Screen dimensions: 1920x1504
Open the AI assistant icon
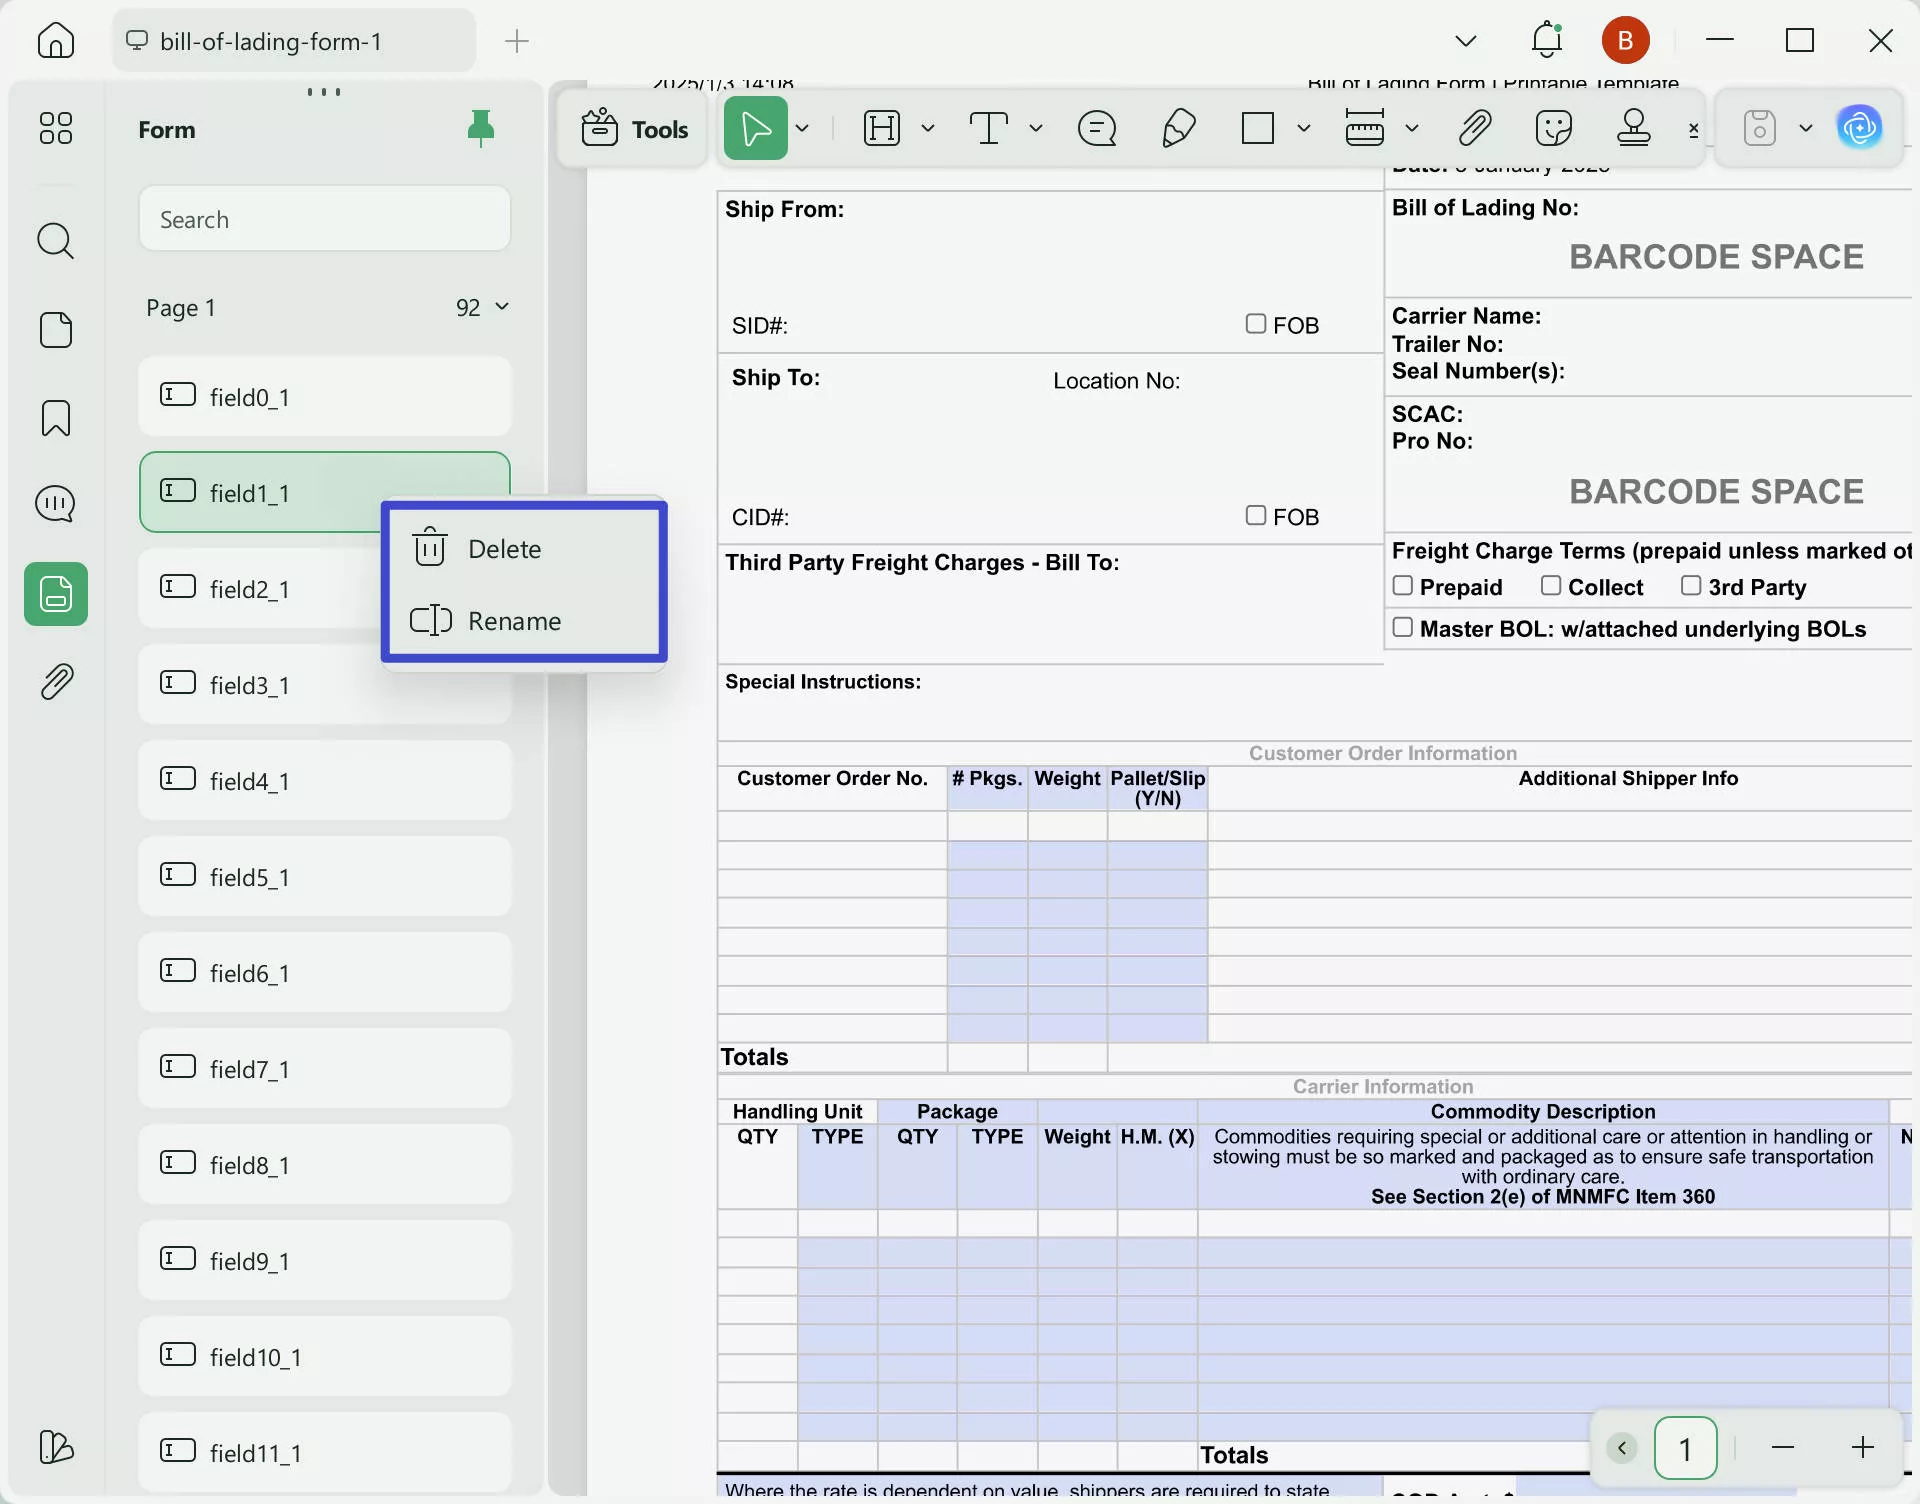click(x=1859, y=128)
